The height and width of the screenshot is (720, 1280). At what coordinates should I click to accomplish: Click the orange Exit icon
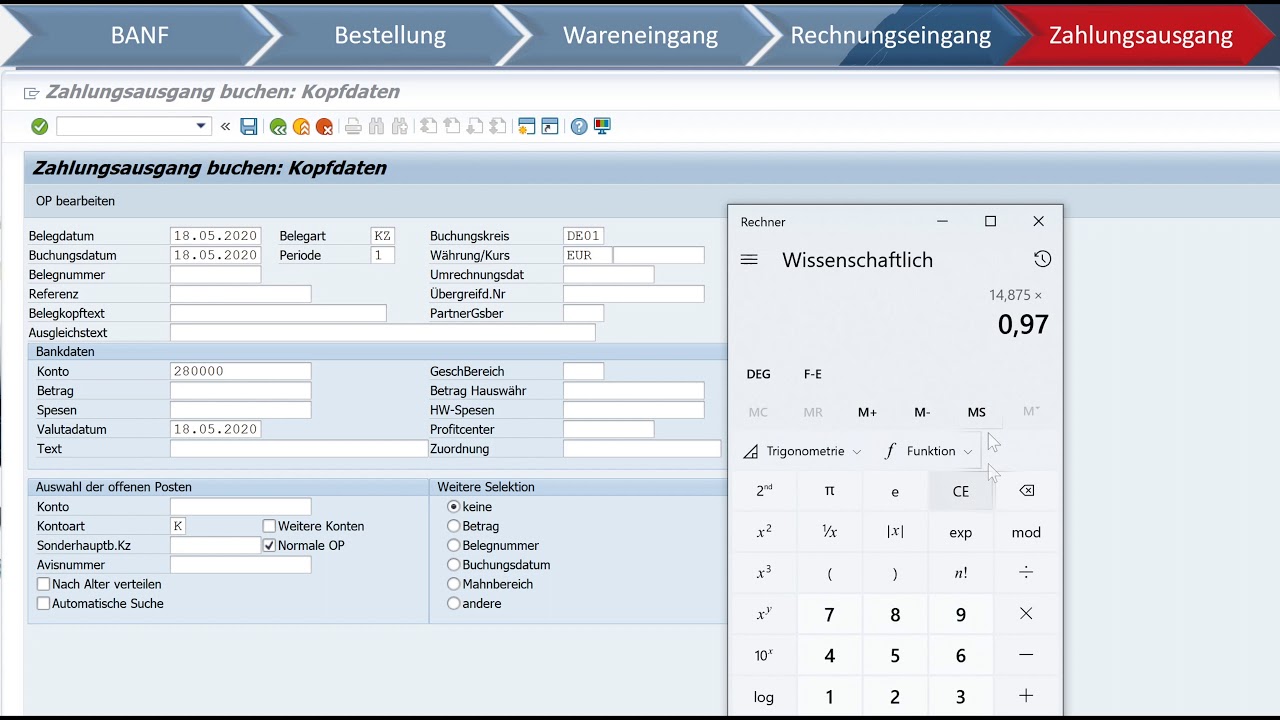tap(301, 126)
